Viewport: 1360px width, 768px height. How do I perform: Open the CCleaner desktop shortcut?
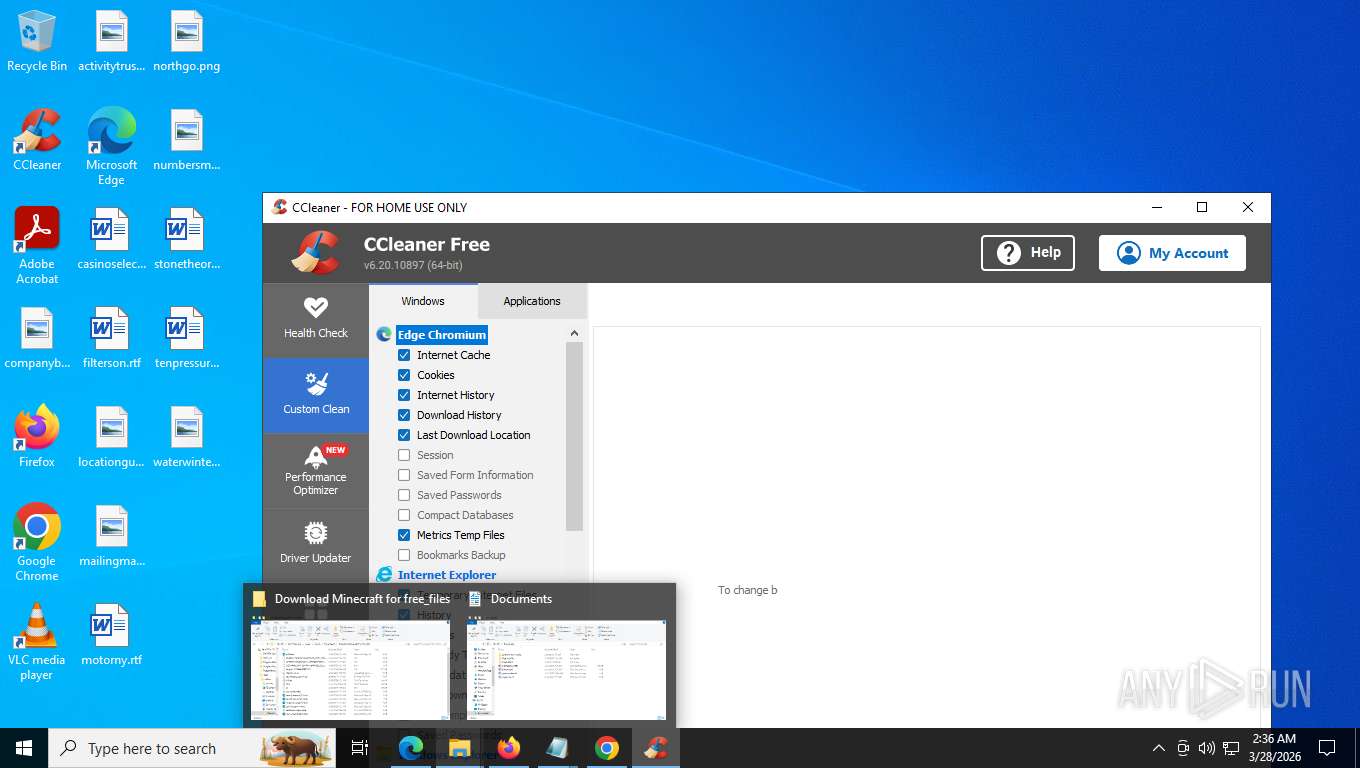click(x=37, y=140)
